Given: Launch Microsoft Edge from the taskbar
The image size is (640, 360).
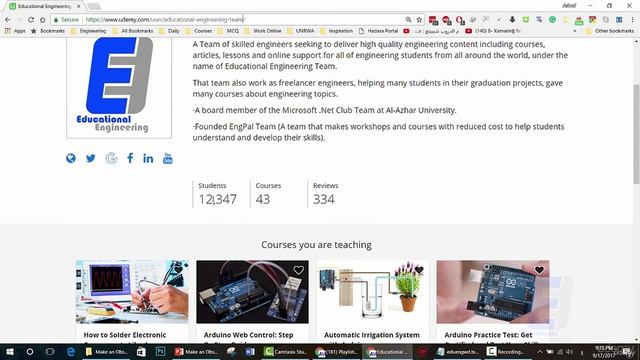Looking at the screenshot, I should click(71, 351).
